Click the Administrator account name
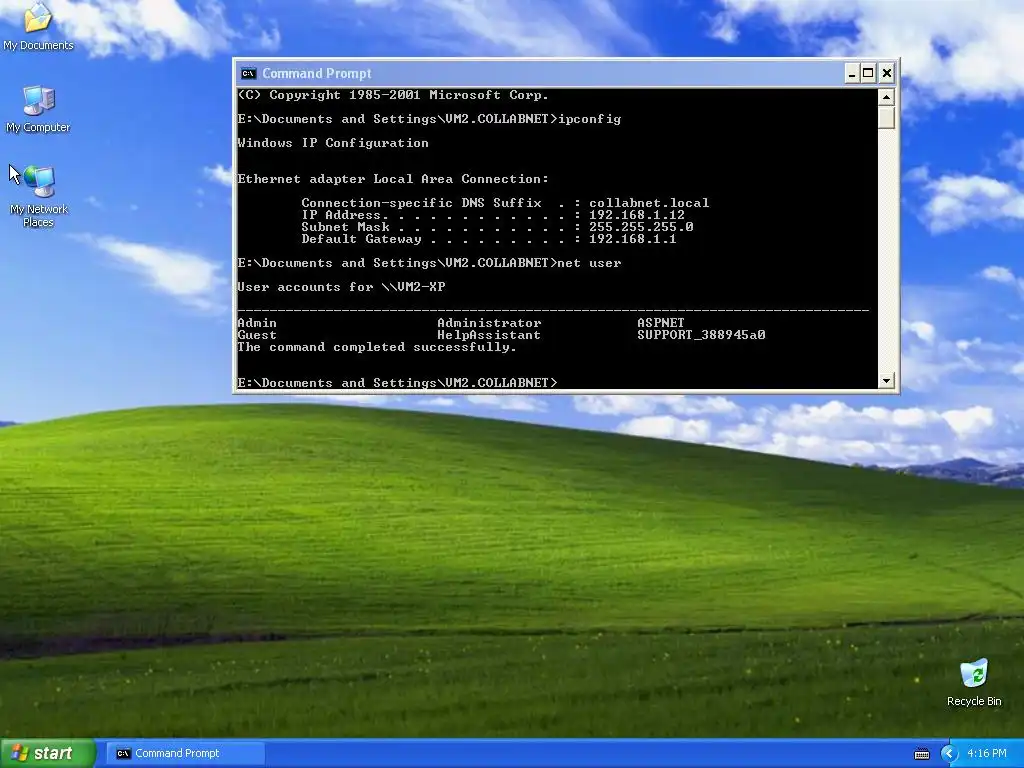This screenshot has width=1024, height=768. coord(489,323)
